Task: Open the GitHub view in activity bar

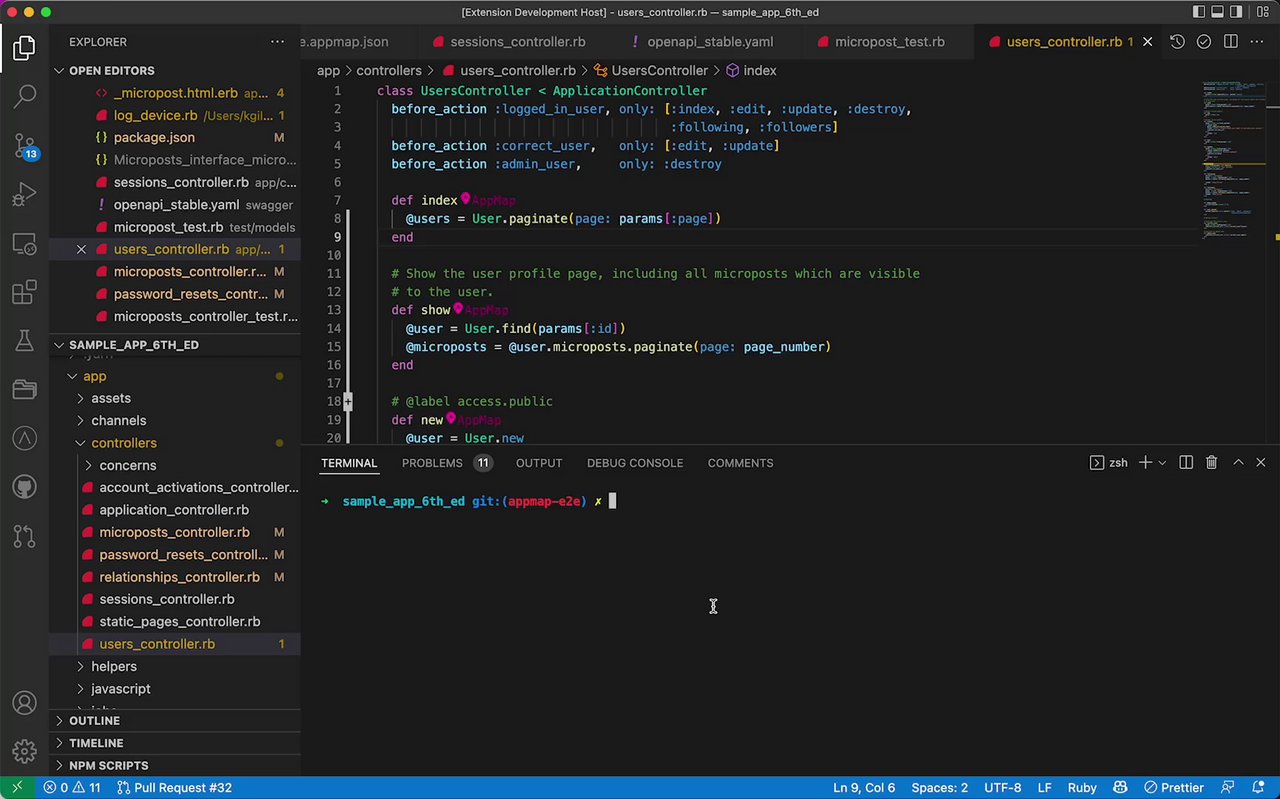Action: coord(25,488)
